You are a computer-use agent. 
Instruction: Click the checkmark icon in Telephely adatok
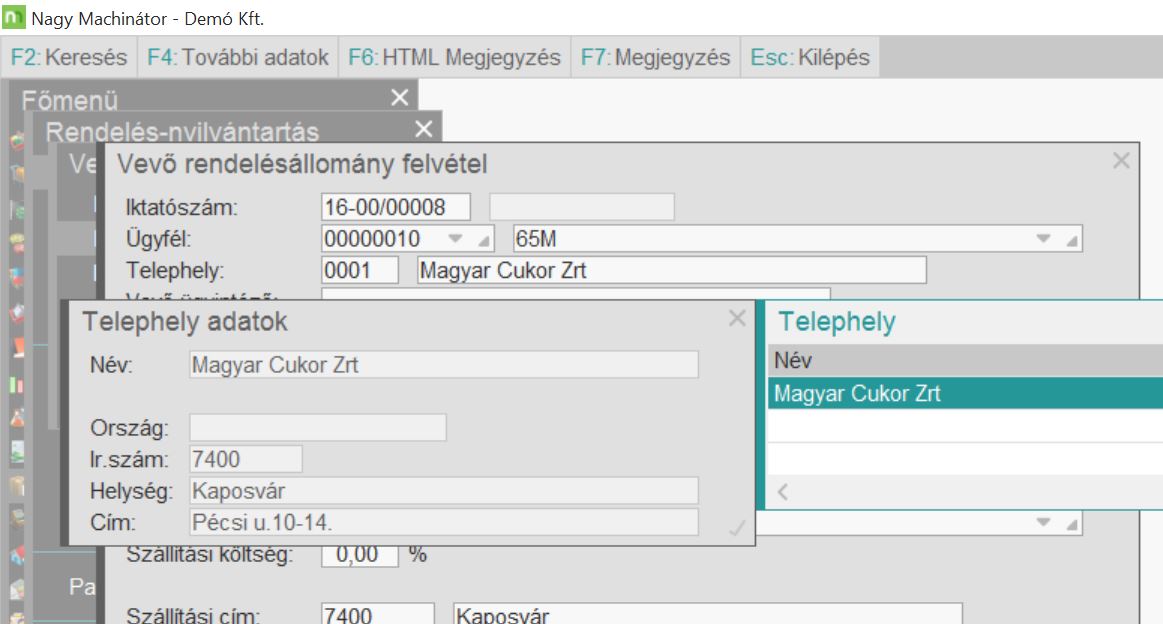coord(737,528)
